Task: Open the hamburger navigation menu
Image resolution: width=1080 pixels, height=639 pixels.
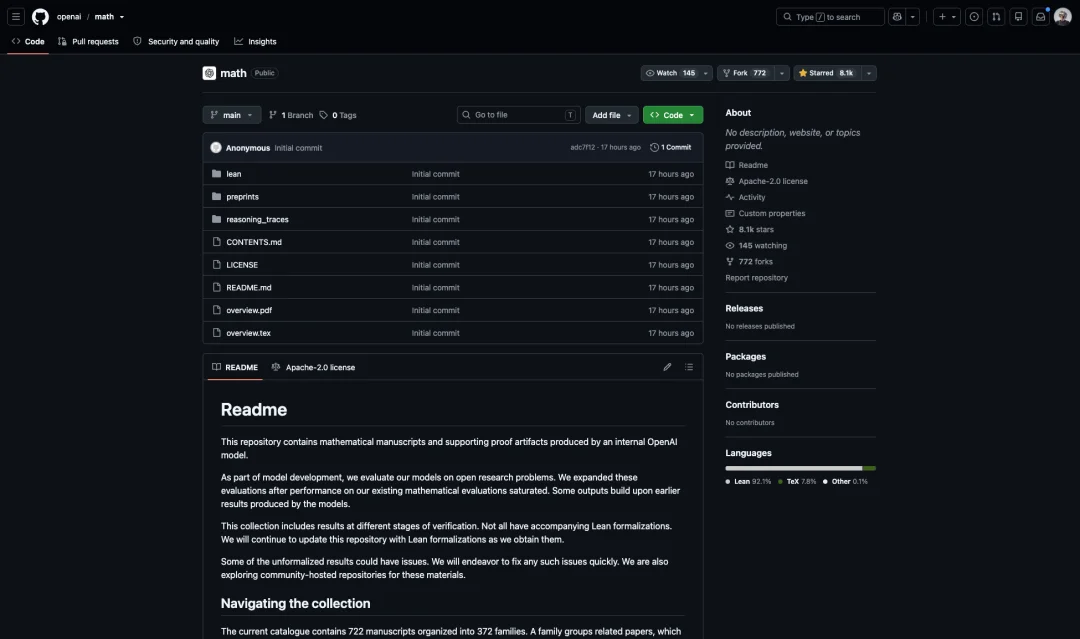Action: tap(16, 17)
